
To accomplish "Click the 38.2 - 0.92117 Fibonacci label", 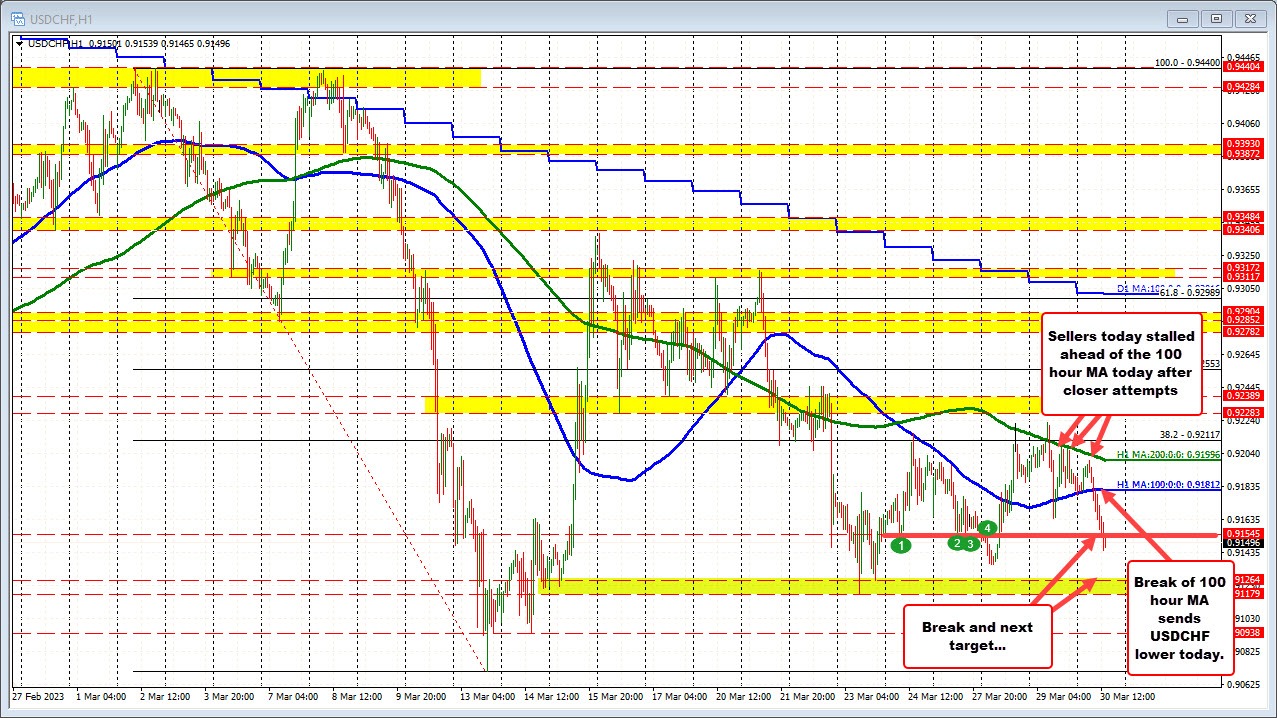I will pos(1190,435).
